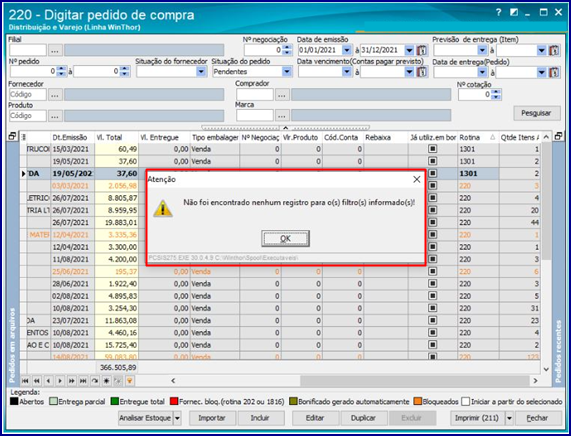Click previous record arrow icon

pyautogui.click(x=48, y=381)
